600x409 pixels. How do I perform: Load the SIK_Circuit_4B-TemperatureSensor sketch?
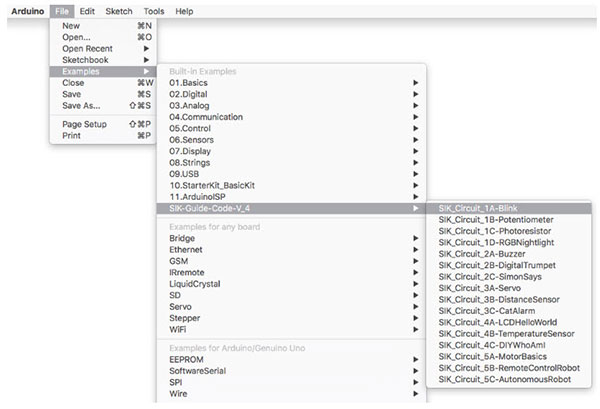509,334
